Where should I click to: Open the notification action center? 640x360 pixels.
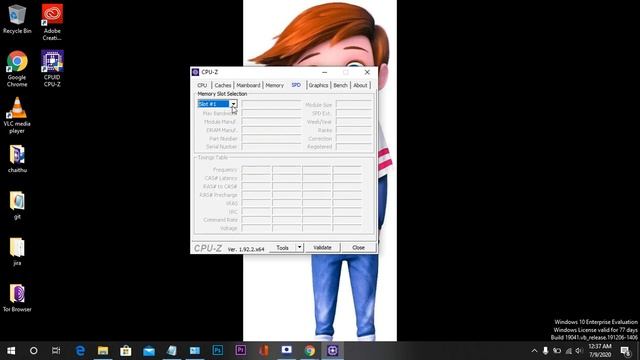tap(626, 351)
